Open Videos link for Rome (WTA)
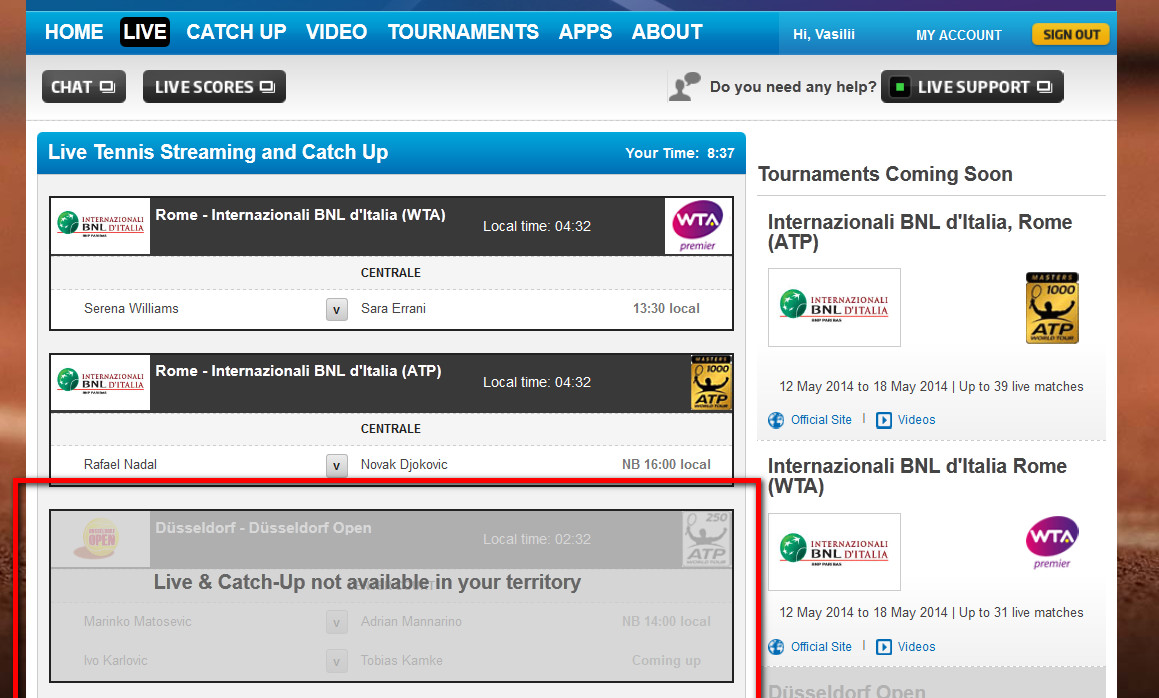Viewport: 1159px width, 698px height. [x=916, y=646]
